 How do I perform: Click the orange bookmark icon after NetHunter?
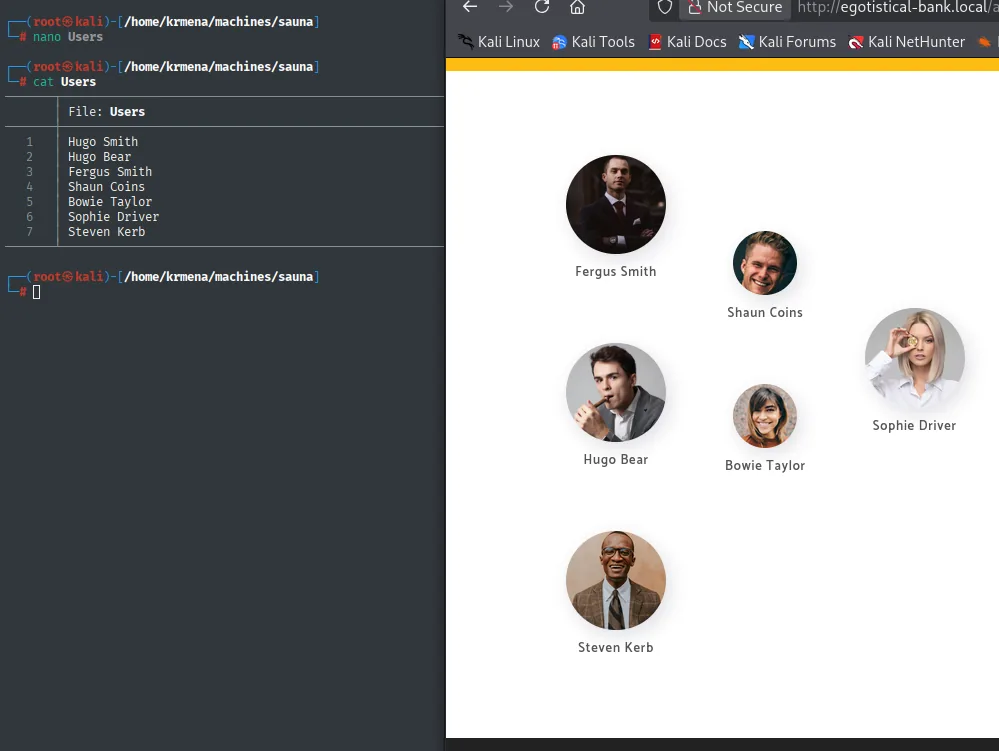click(x=984, y=42)
